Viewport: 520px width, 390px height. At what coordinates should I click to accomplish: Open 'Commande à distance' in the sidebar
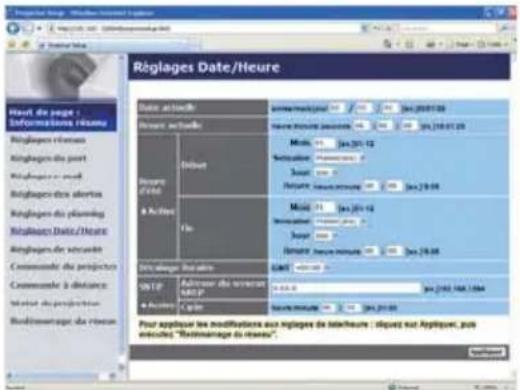pyautogui.click(x=58, y=285)
